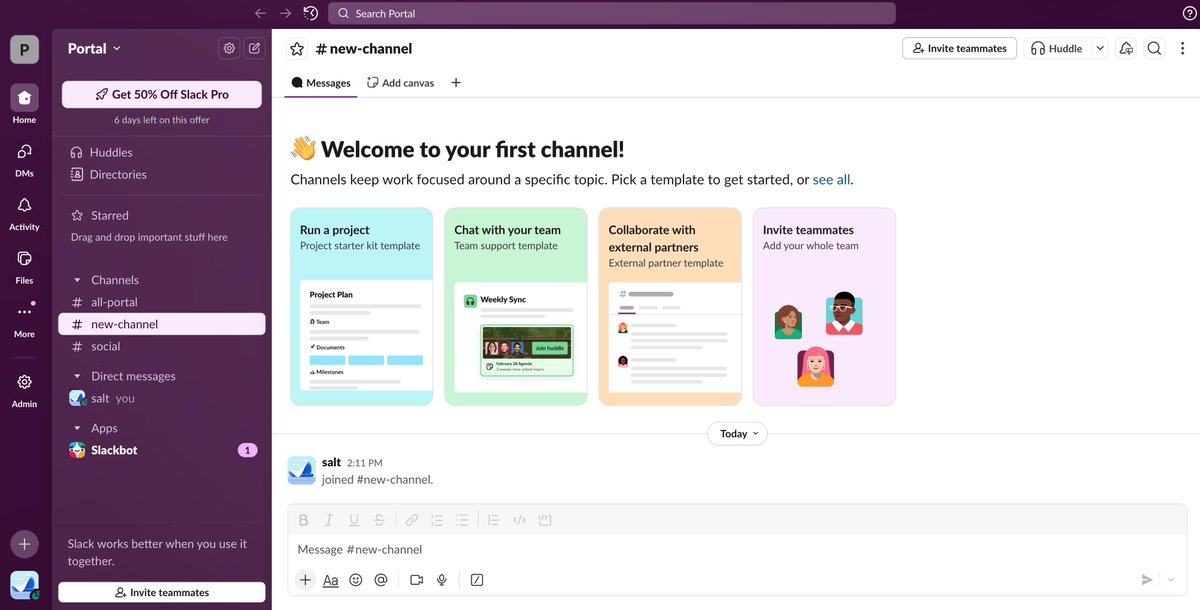Open channel more actions menu
Viewport: 1200px width, 610px height.
(x=1181, y=48)
